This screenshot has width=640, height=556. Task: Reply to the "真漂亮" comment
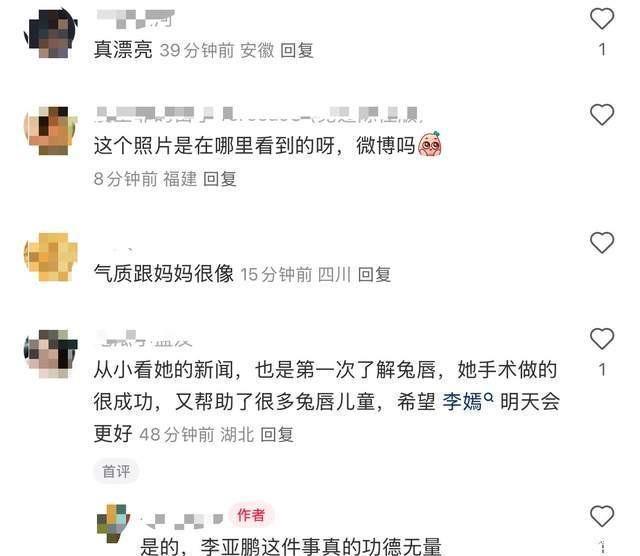coord(297,51)
